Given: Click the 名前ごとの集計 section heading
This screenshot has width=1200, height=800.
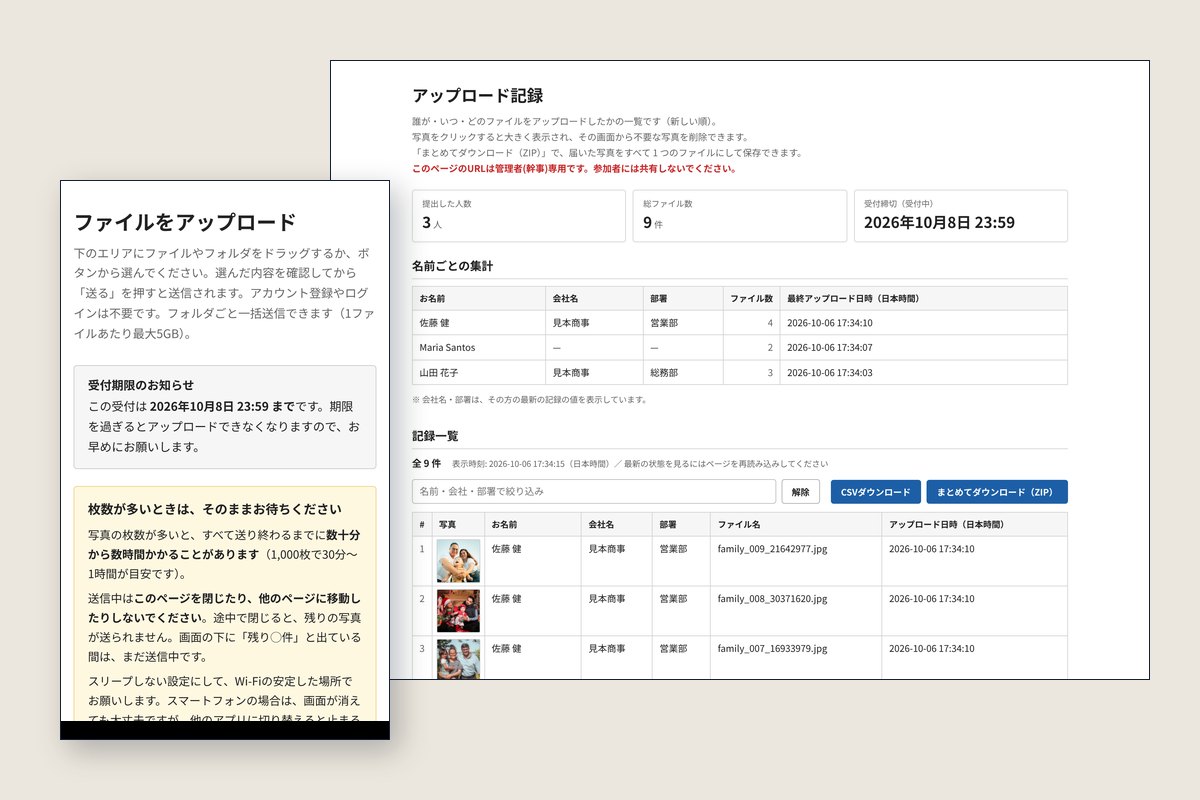Looking at the screenshot, I should 452,266.
